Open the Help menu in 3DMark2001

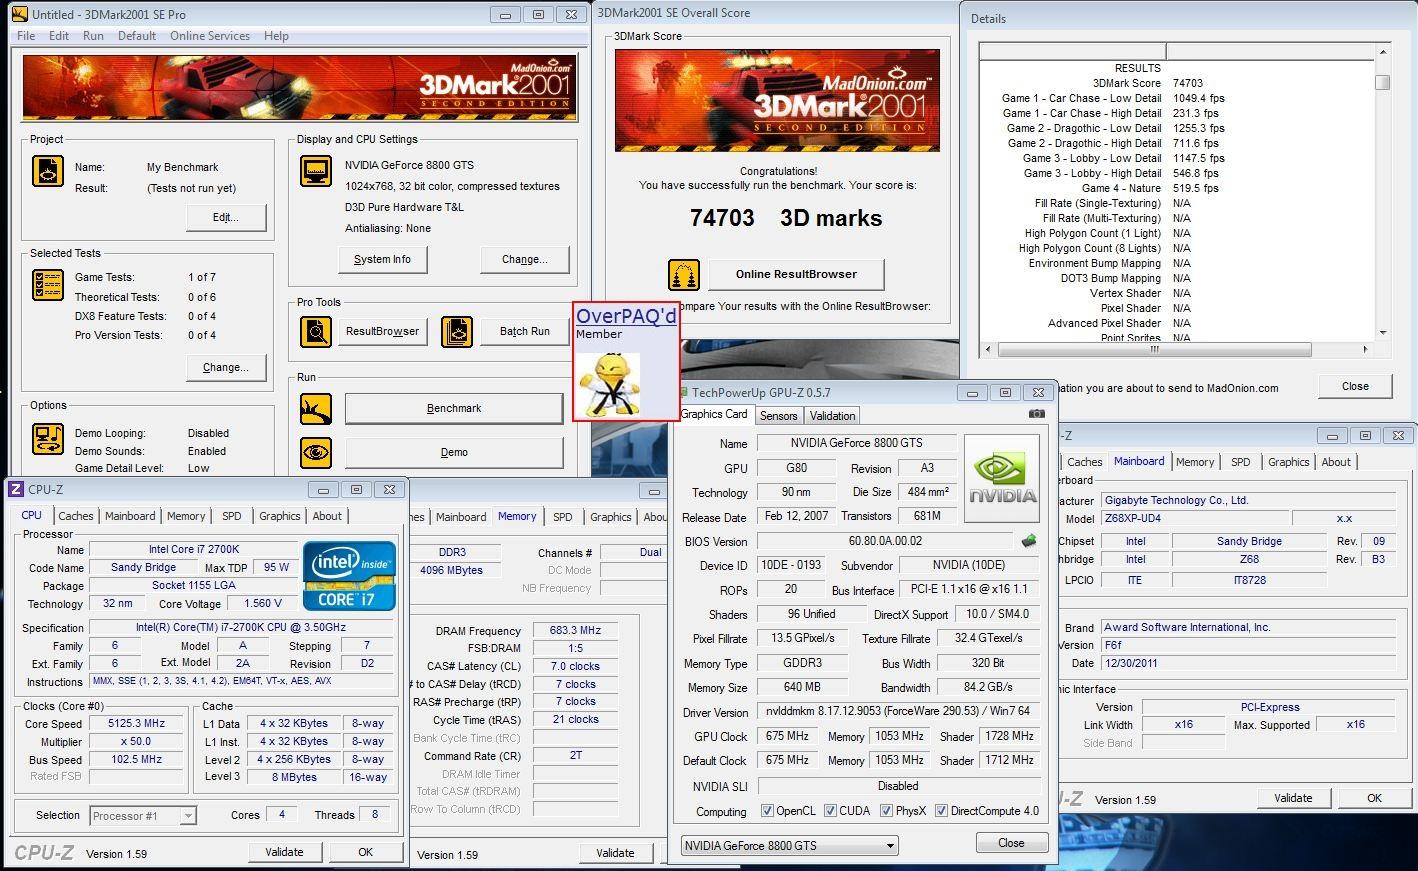click(x=276, y=36)
